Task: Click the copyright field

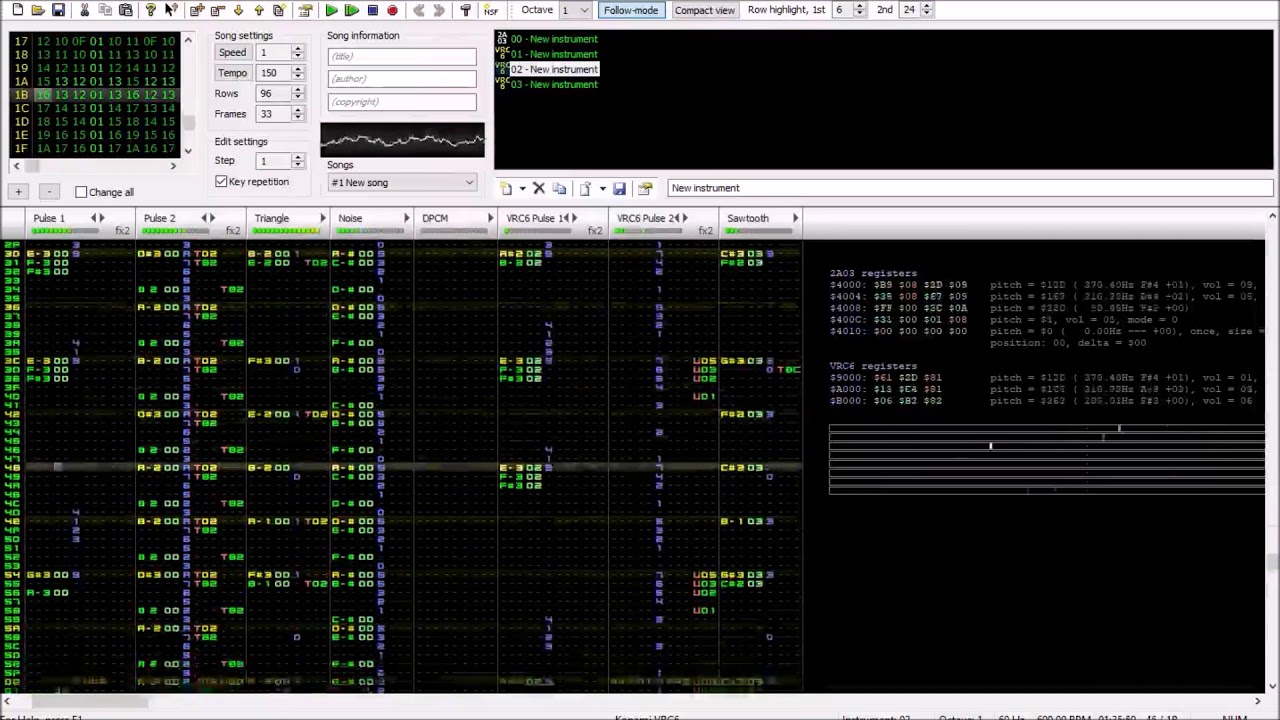Action: coord(402,102)
